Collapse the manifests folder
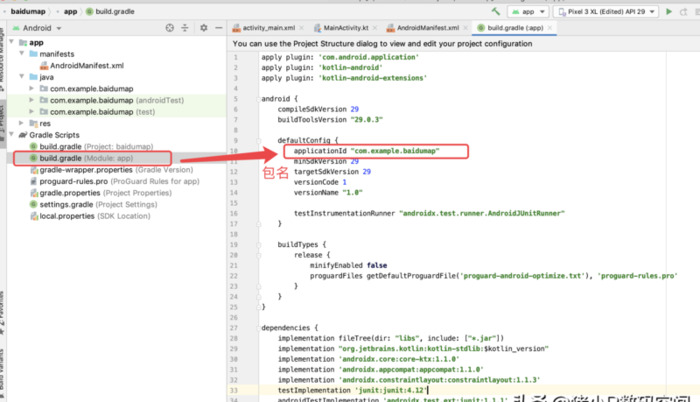This screenshot has height=402, width=700. tap(22, 54)
